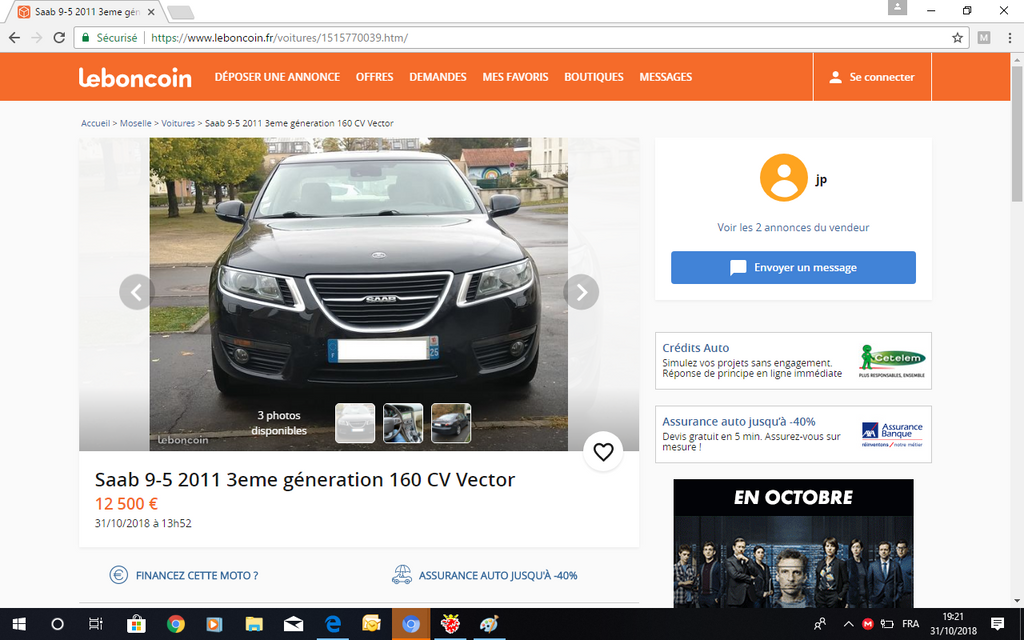Click Chrome profile user icon
The width and height of the screenshot is (1024, 640).
click(x=897, y=8)
